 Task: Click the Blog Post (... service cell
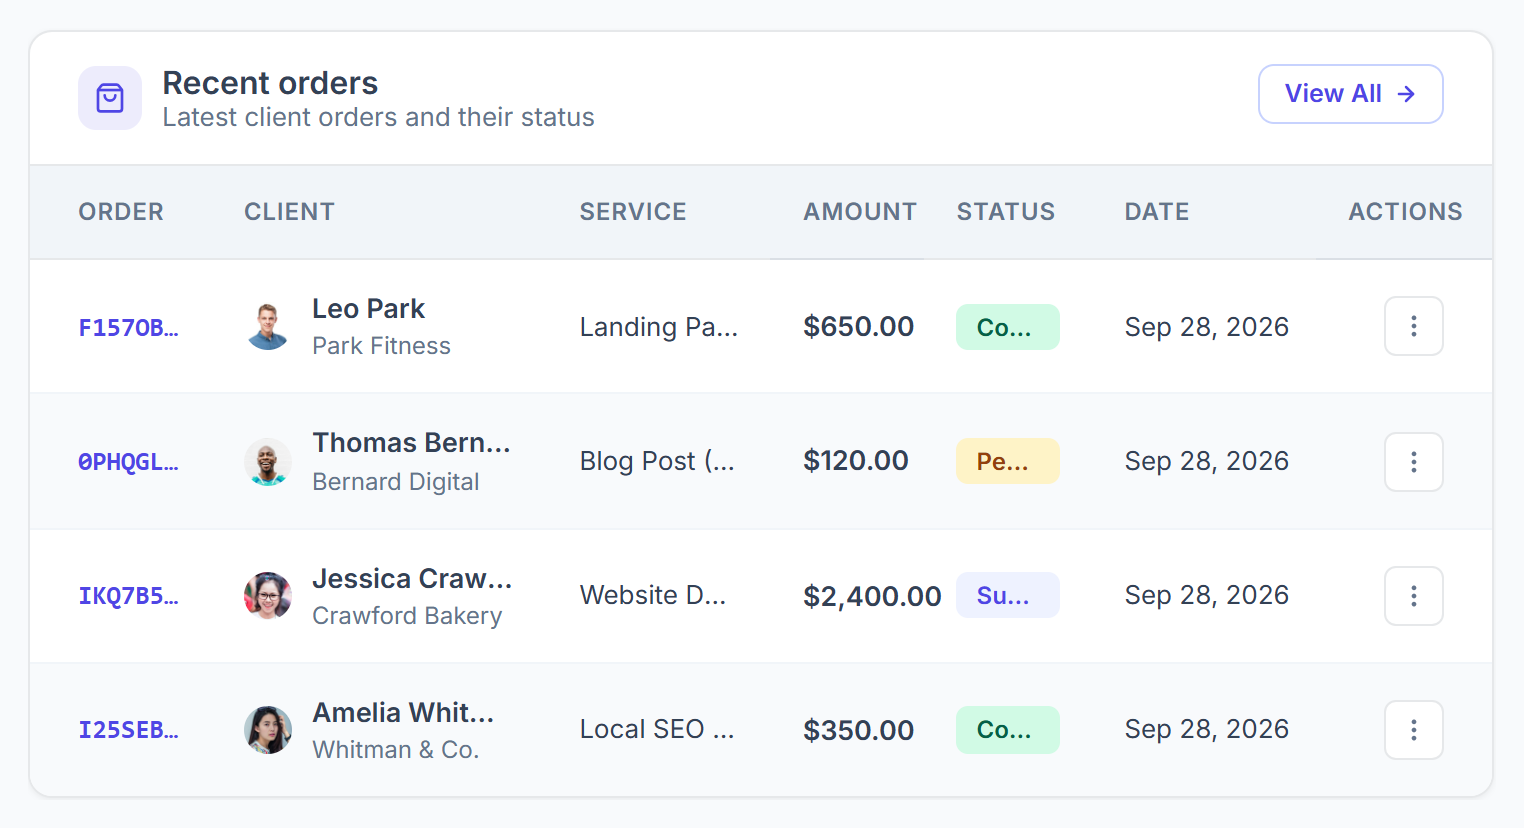point(657,461)
